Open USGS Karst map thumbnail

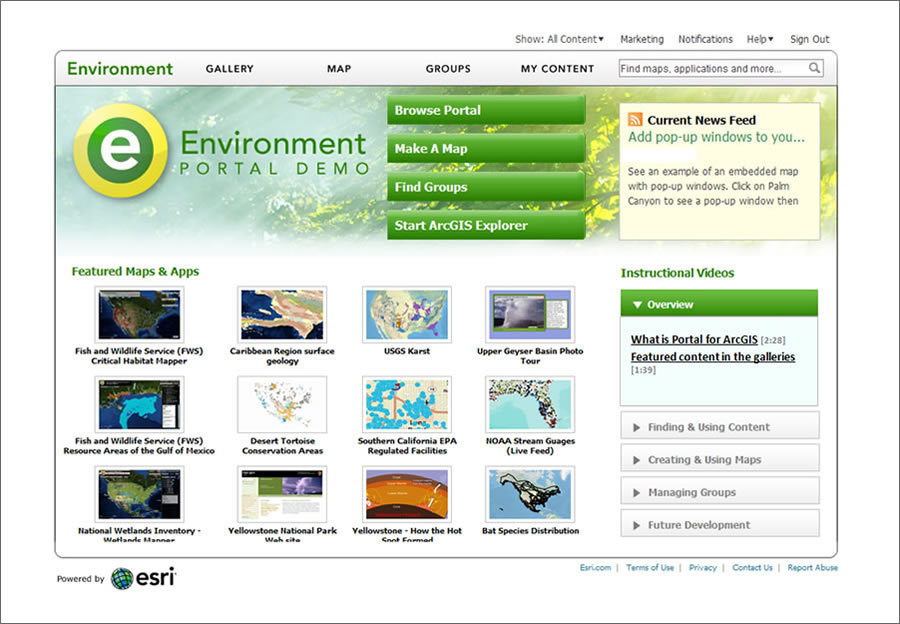coord(407,315)
